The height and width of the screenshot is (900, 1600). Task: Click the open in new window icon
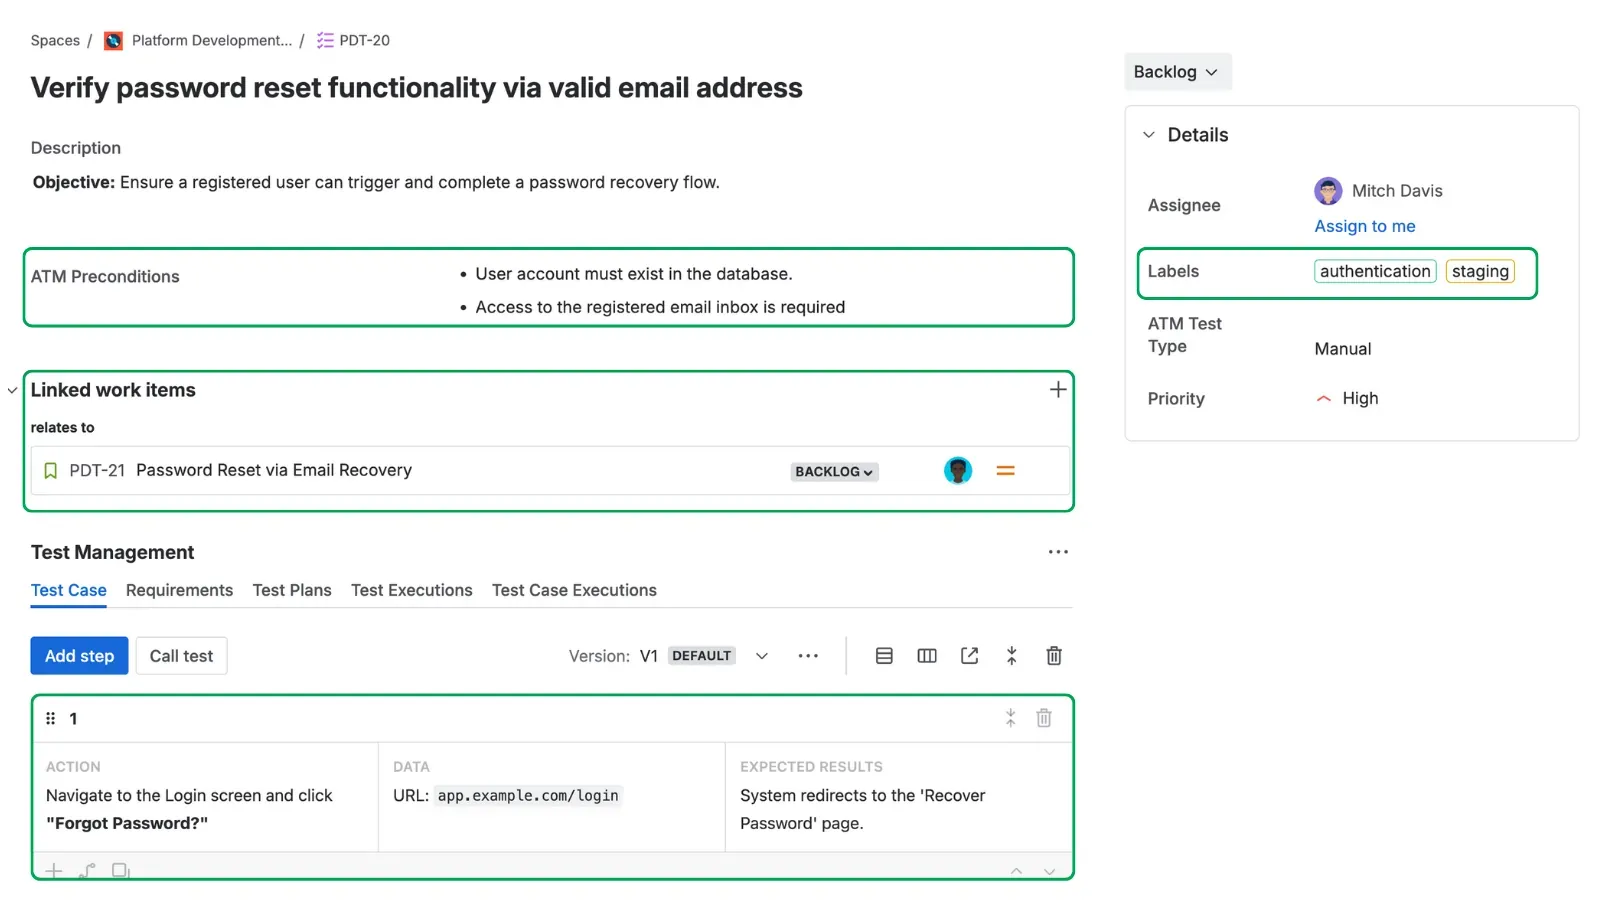[x=969, y=656]
